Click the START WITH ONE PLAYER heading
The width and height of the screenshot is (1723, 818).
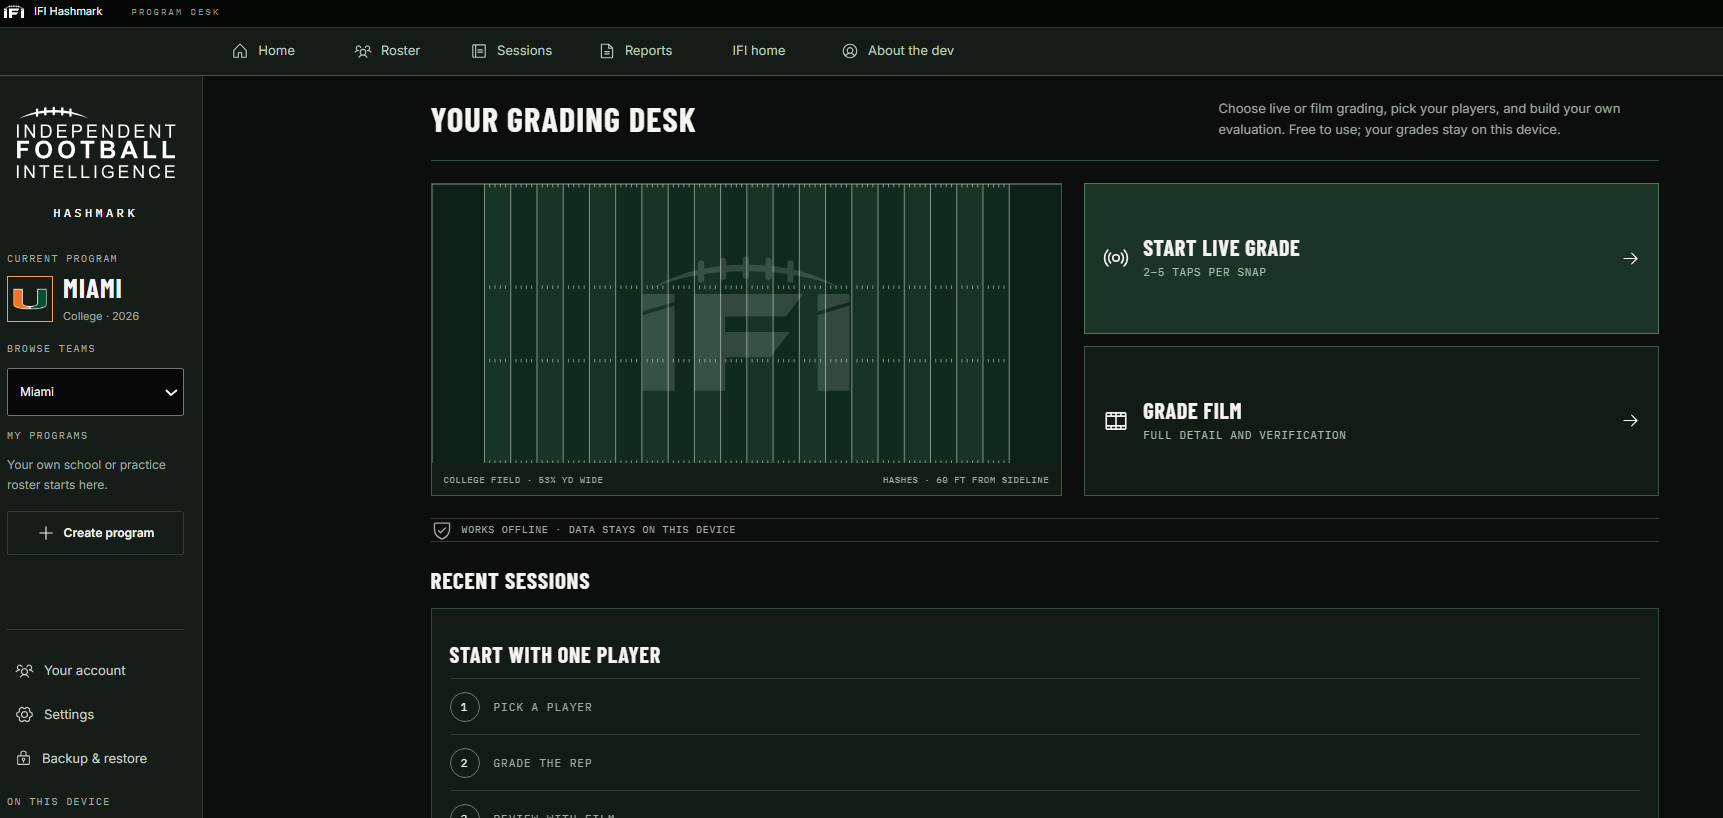(x=555, y=656)
